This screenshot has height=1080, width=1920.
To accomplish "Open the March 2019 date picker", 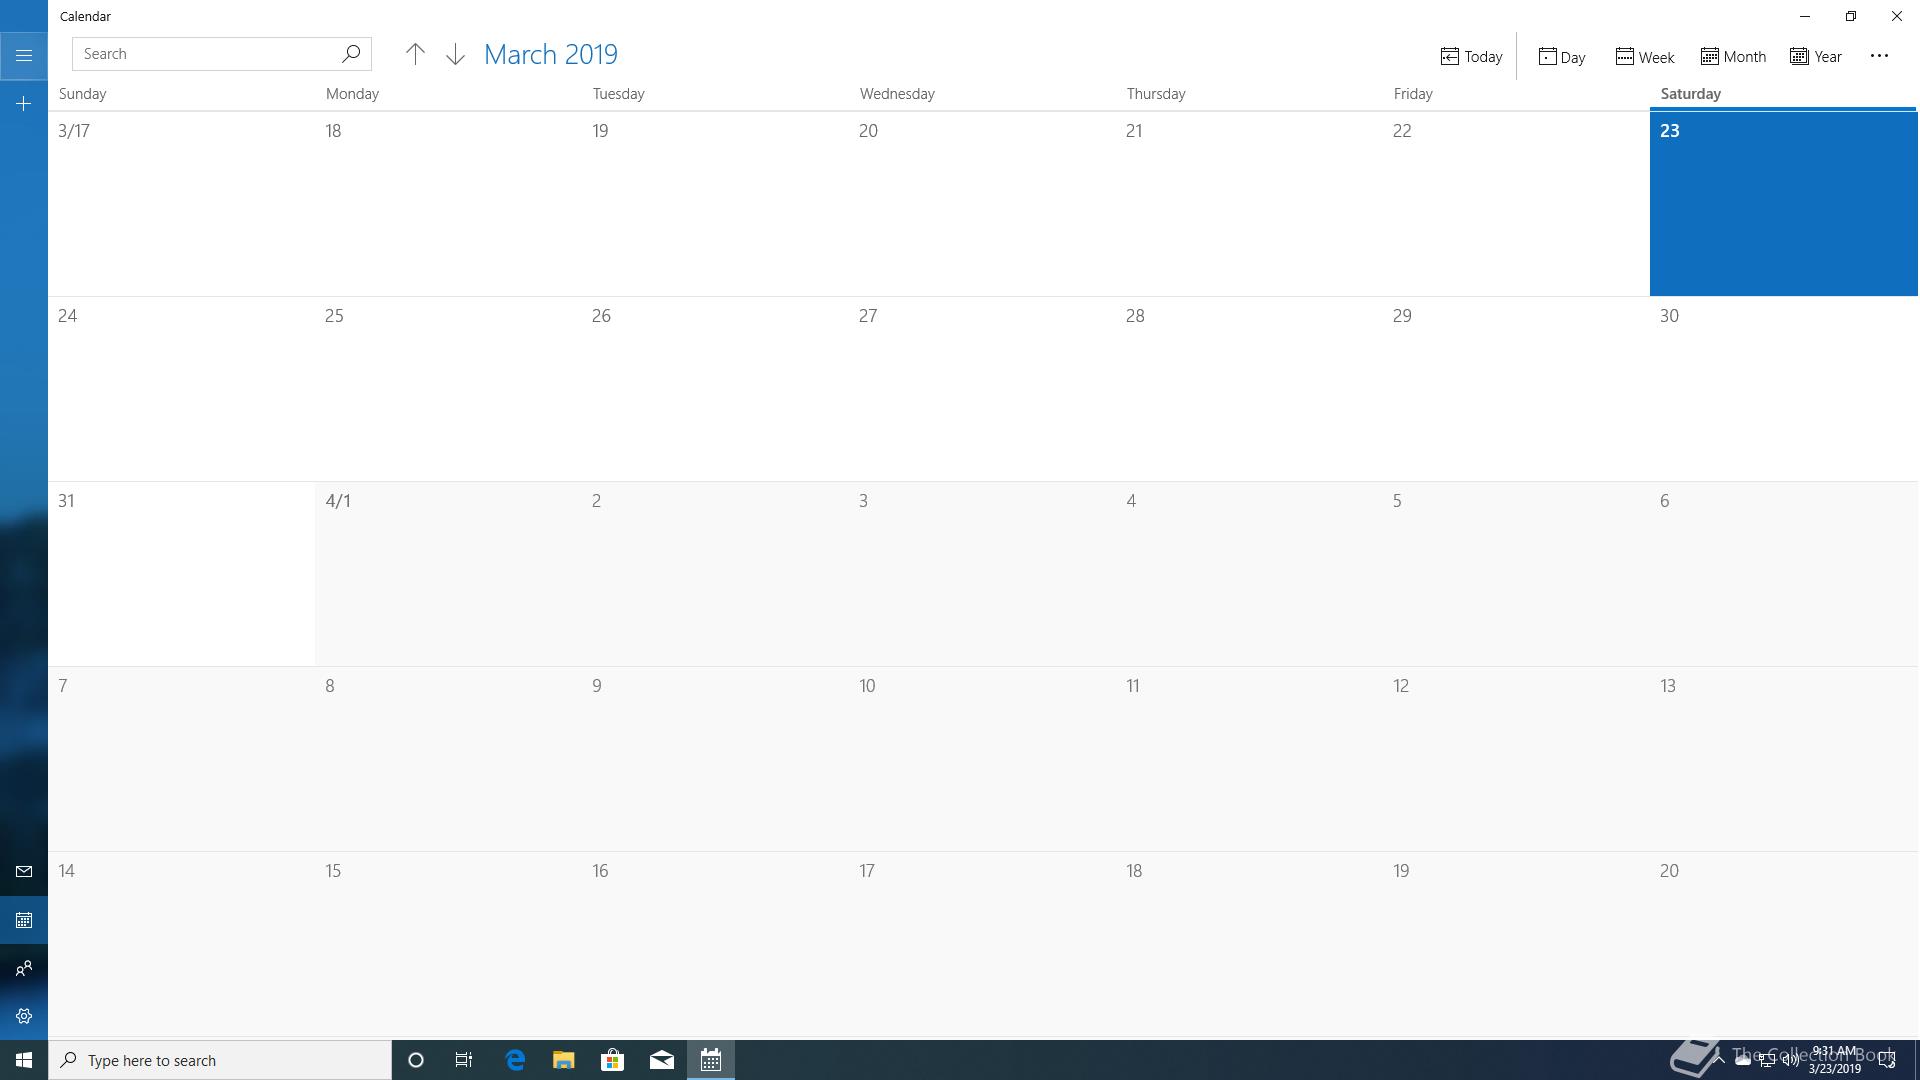I will [x=550, y=54].
